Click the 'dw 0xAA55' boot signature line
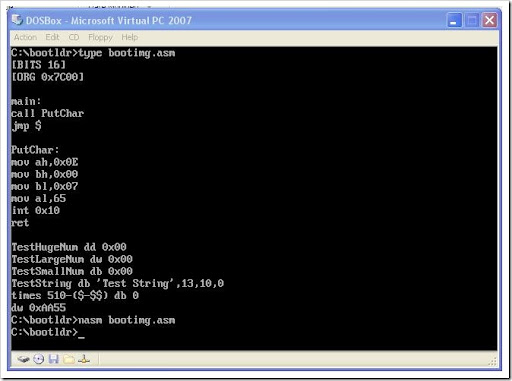The width and height of the screenshot is (512, 381). 38,308
